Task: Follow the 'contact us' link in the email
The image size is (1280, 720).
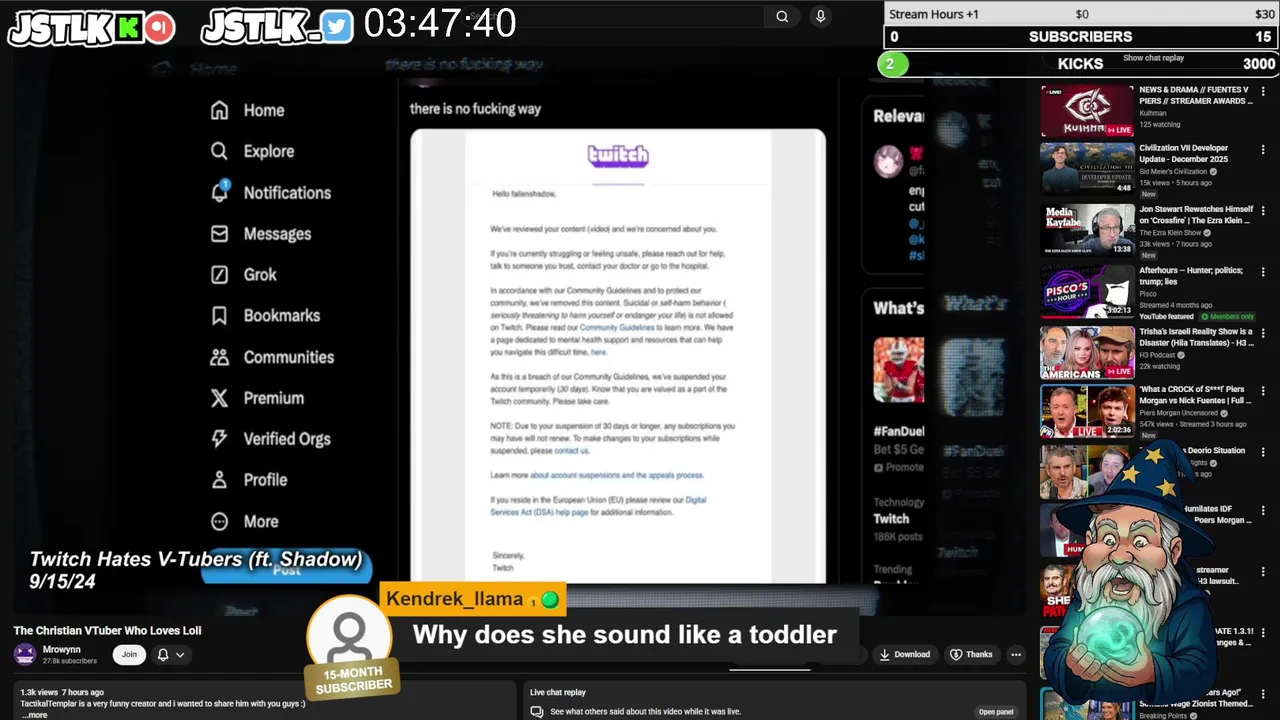Action: [x=572, y=450]
